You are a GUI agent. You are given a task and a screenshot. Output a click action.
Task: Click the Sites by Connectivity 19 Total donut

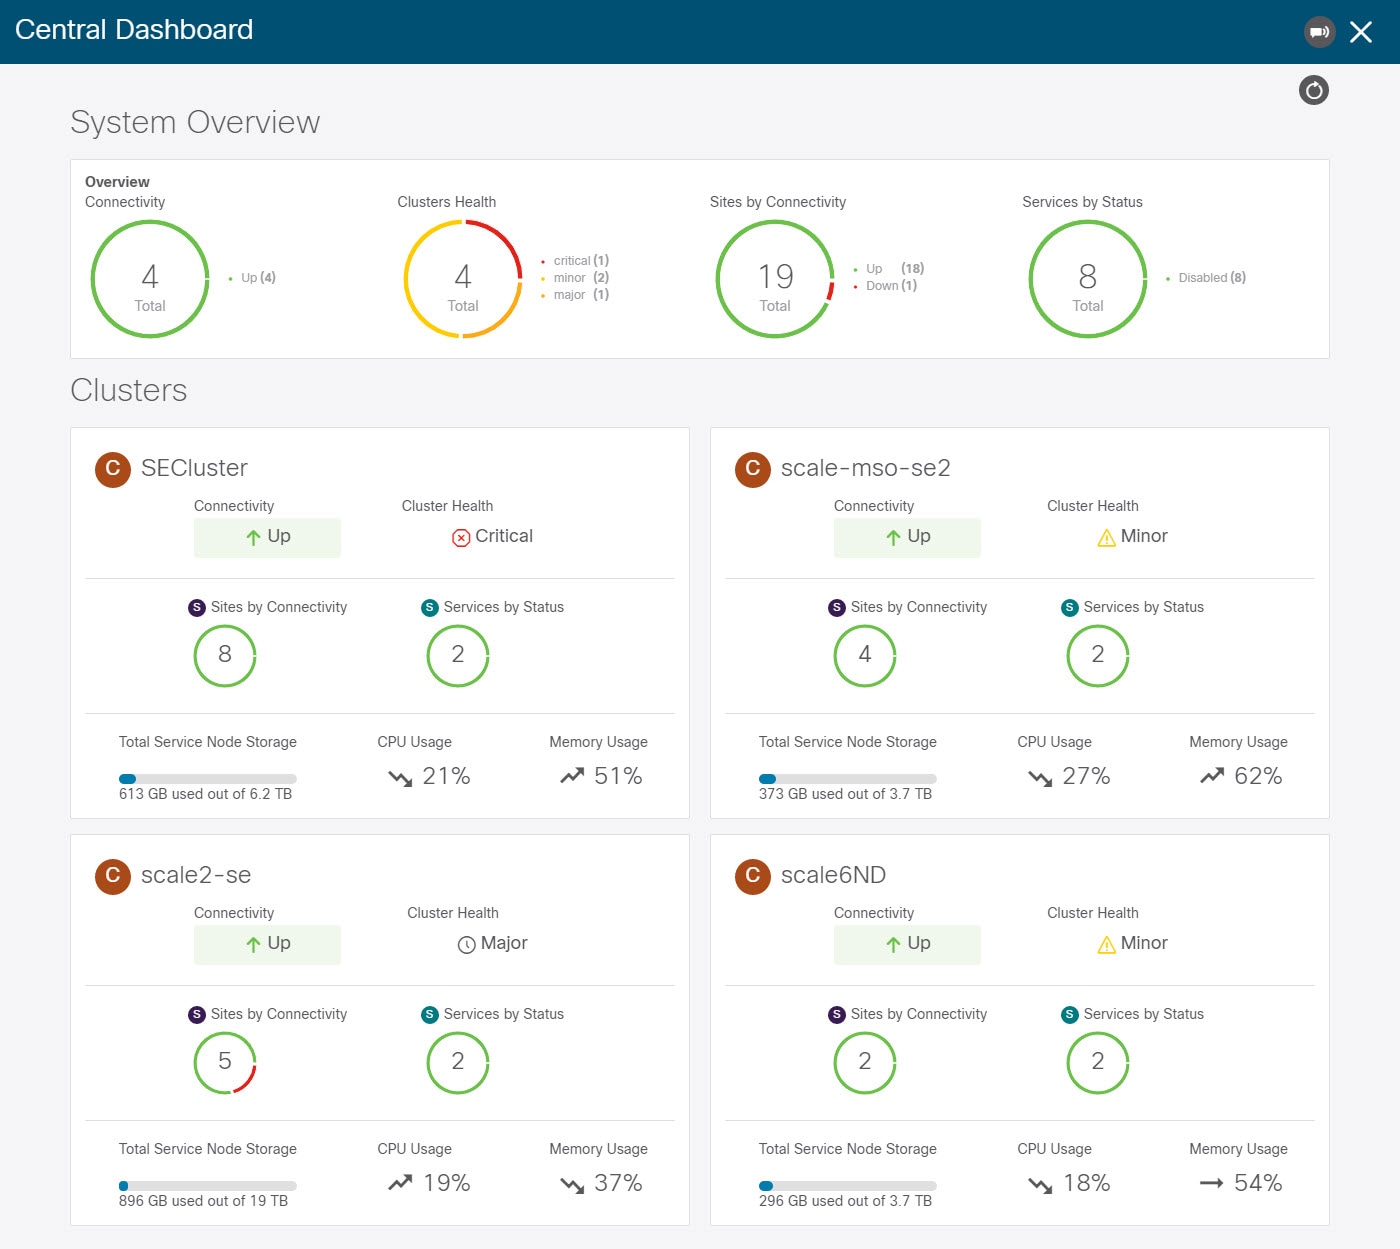(775, 279)
